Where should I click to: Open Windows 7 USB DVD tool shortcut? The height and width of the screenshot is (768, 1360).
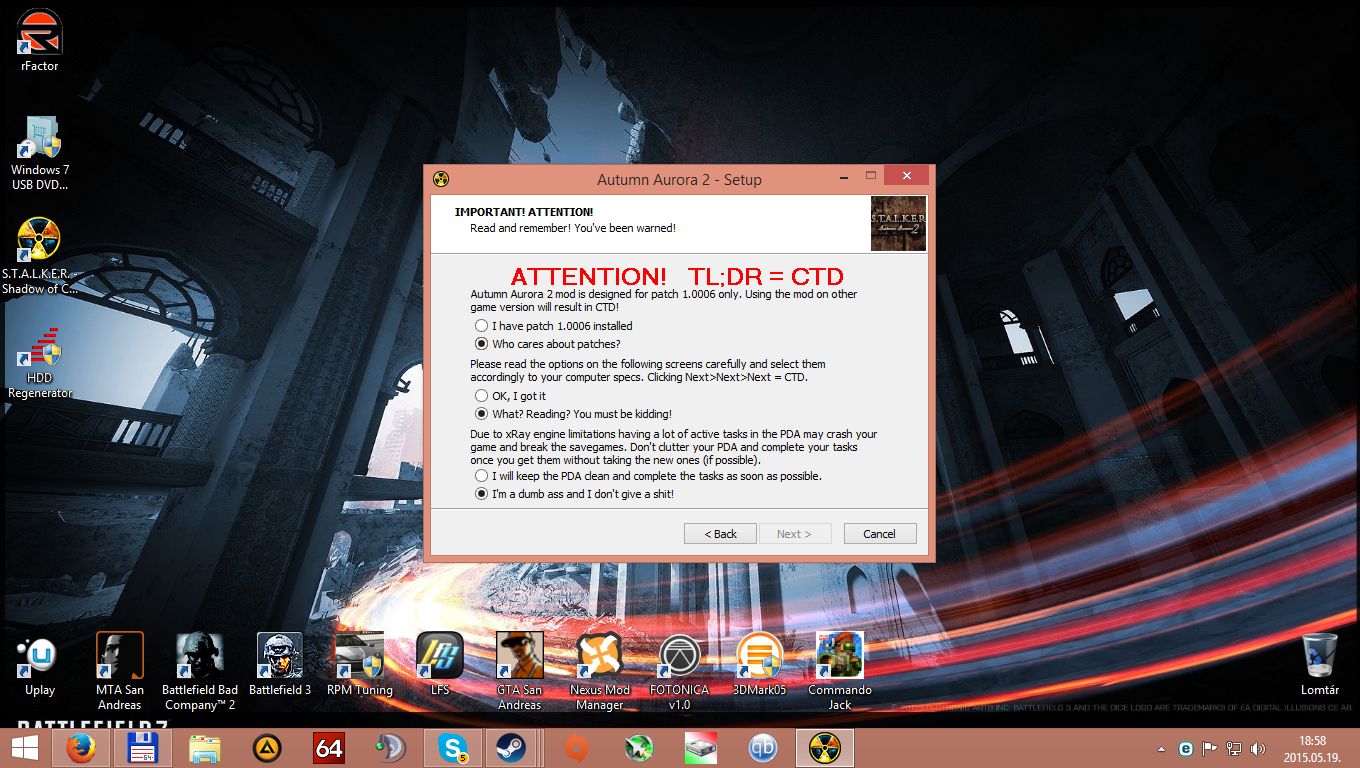pos(40,153)
